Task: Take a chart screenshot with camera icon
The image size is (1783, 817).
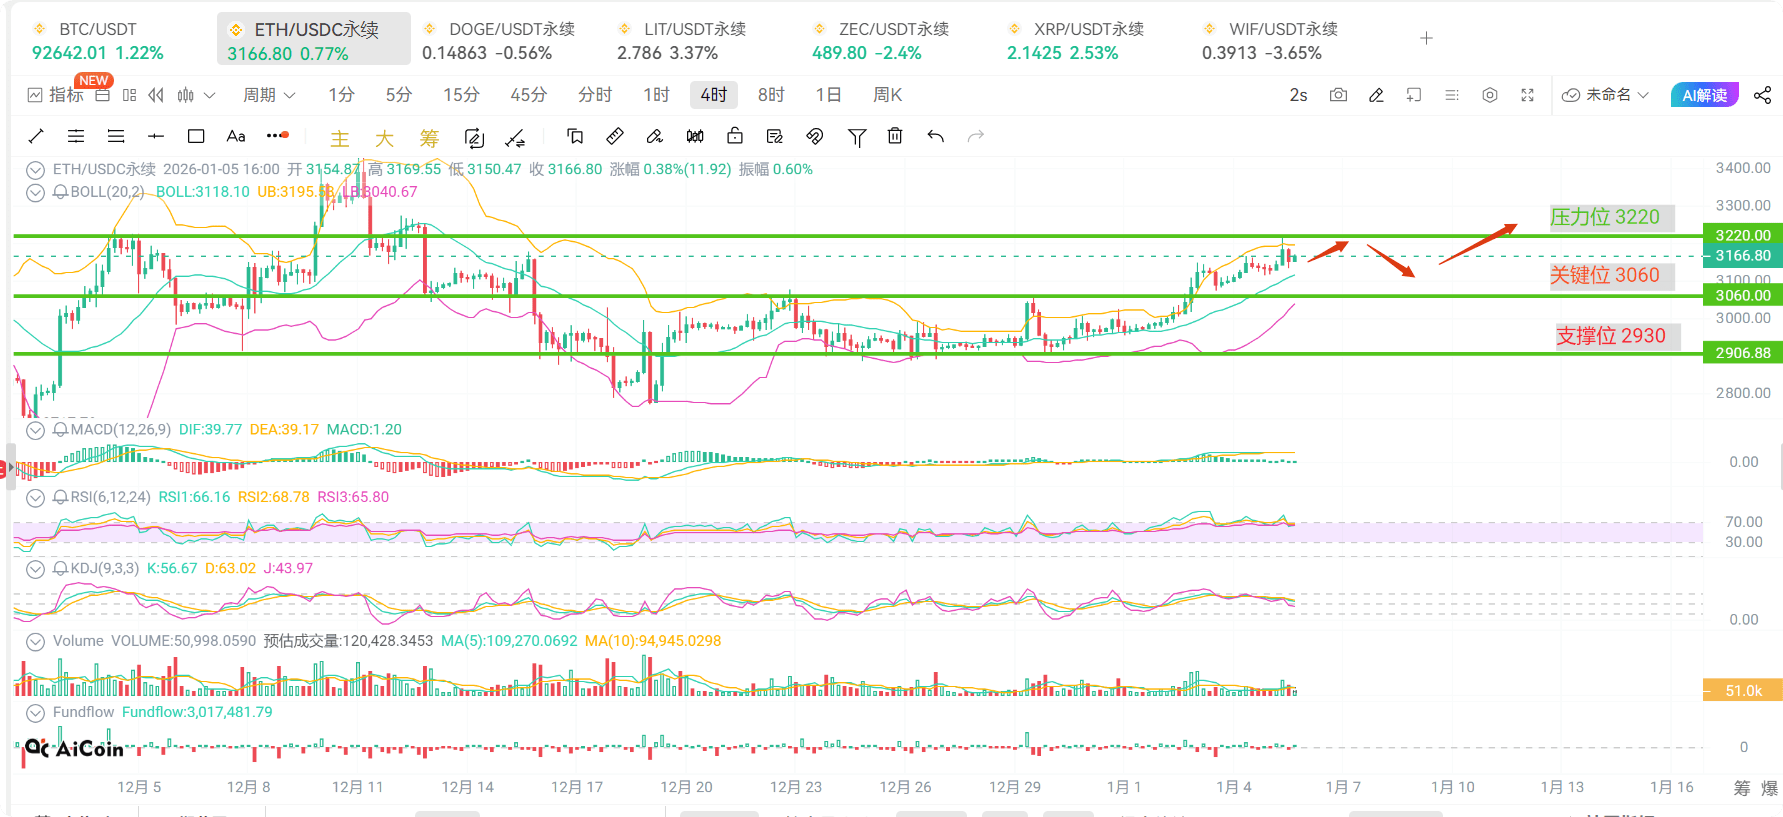Action: pos(1338,95)
